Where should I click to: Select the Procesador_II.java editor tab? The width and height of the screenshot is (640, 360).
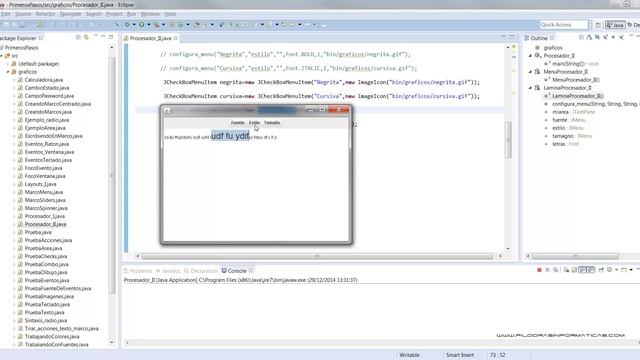click(151, 38)
